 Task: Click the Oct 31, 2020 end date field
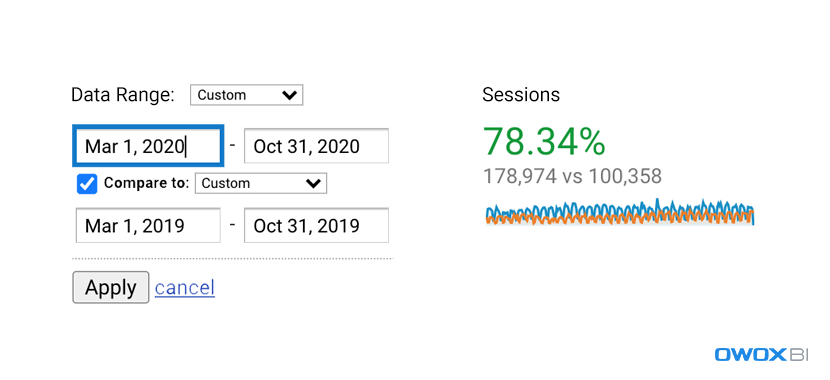[x=316, y=146]
